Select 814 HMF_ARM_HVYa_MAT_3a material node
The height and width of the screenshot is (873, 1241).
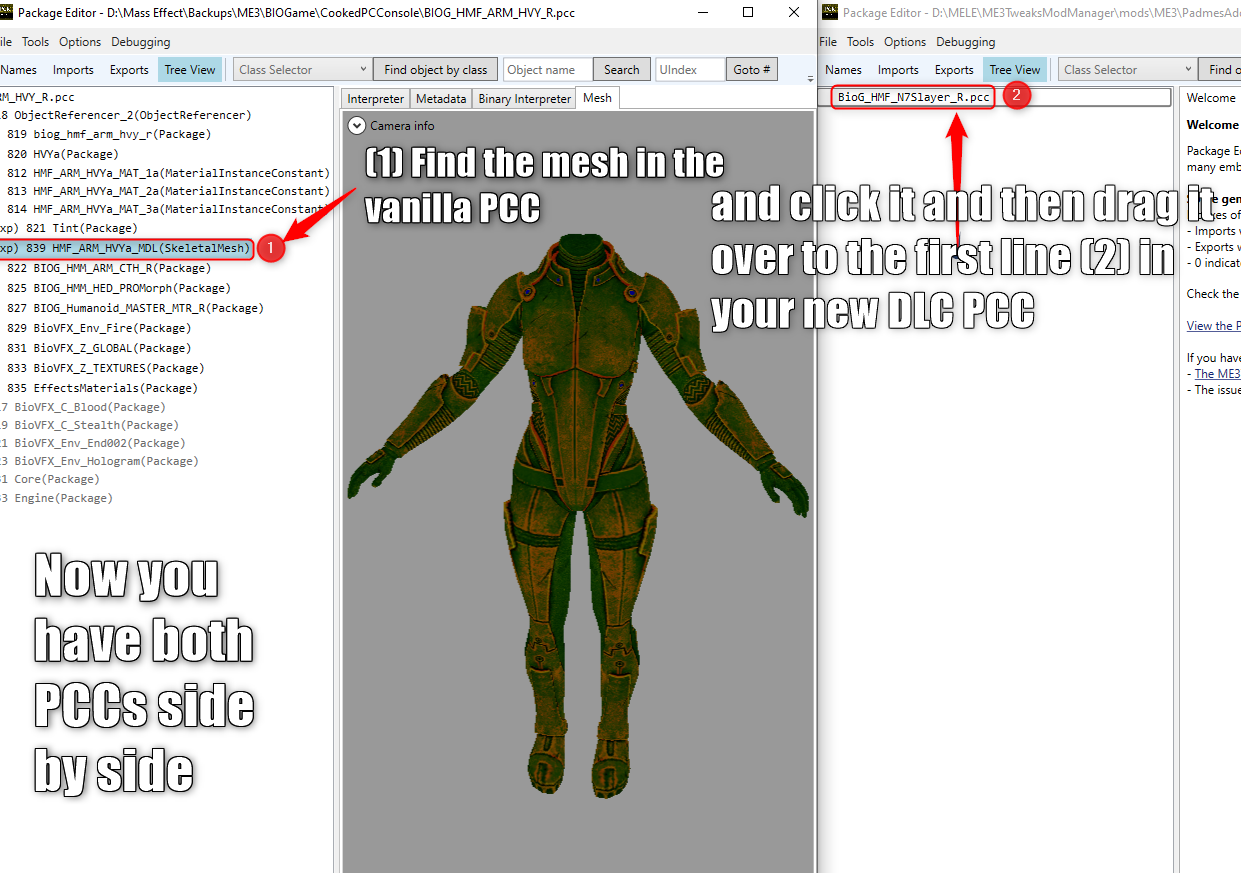(x=168, y=209)
